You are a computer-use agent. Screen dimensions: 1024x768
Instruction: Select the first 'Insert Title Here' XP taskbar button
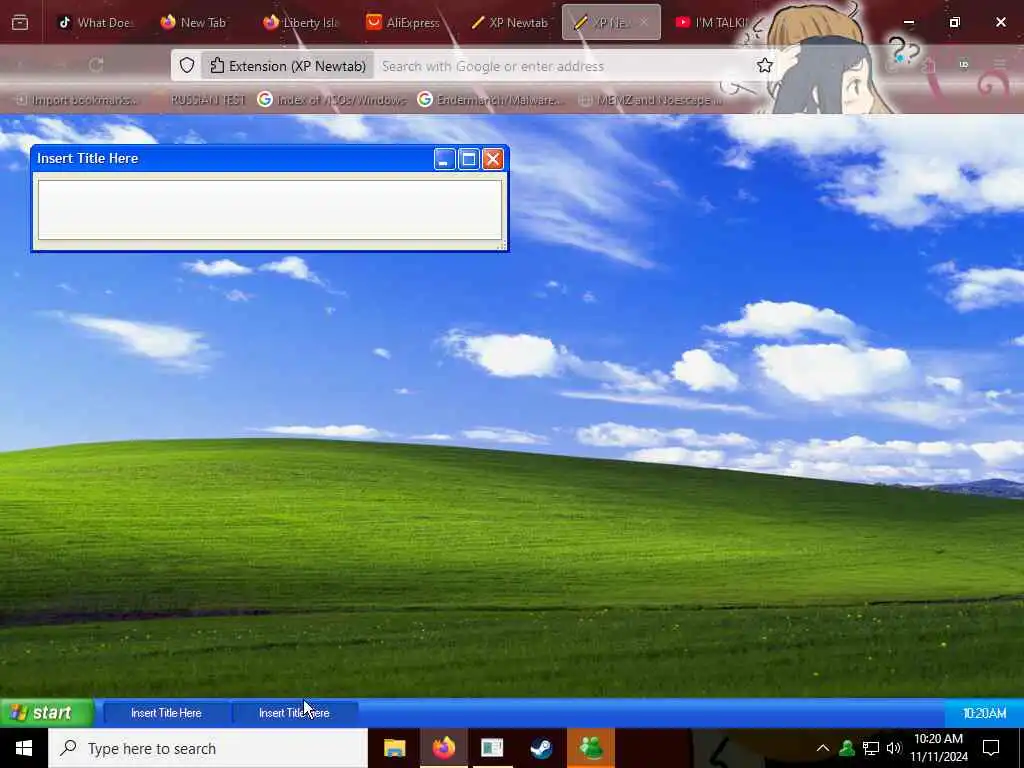pos(166,713)
